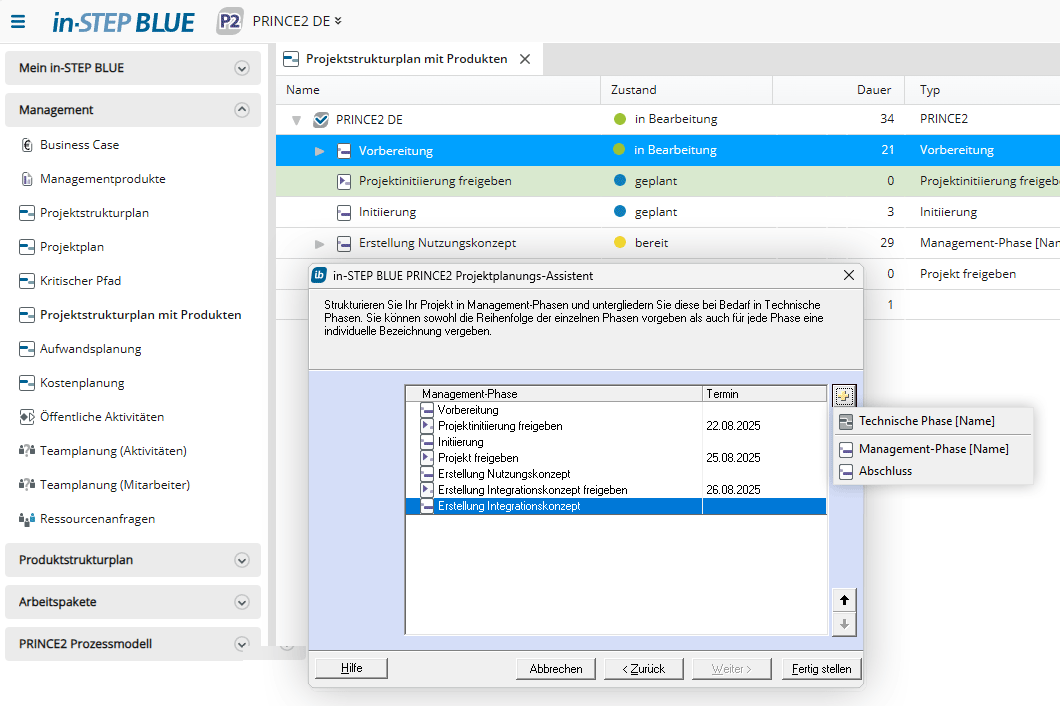Screen dimensions: 1060x706
Task: Click the add phase icon button
Action: click(x=844, y=395)
